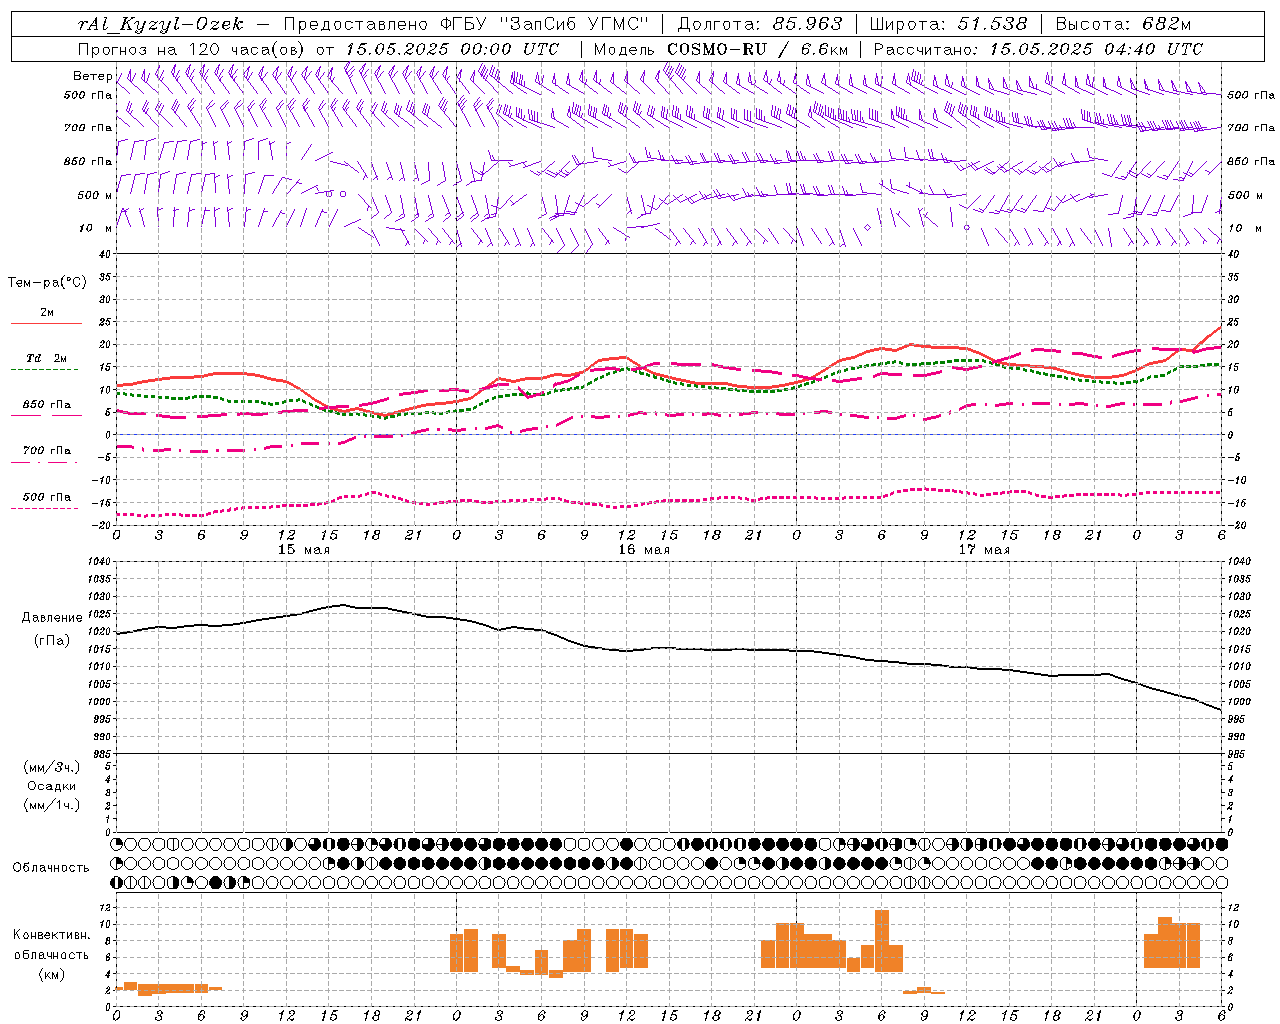The image size is (1280, 1024).
Task: Click the Давление pressure panel label
Action: tap(52, 618)
